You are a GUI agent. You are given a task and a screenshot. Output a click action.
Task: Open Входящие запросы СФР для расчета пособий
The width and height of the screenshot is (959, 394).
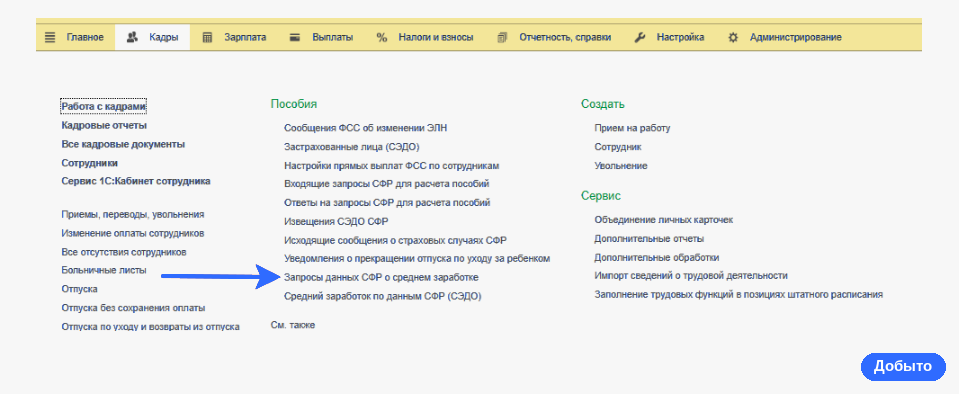(x=387, y=184)
